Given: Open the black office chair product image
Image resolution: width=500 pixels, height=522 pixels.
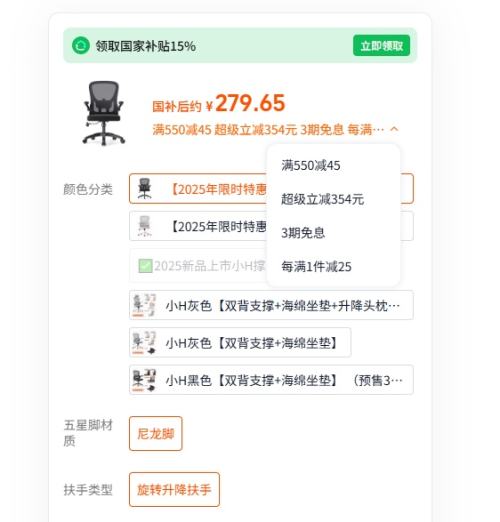Looking at the screenshot, I should tap(104, 113).
